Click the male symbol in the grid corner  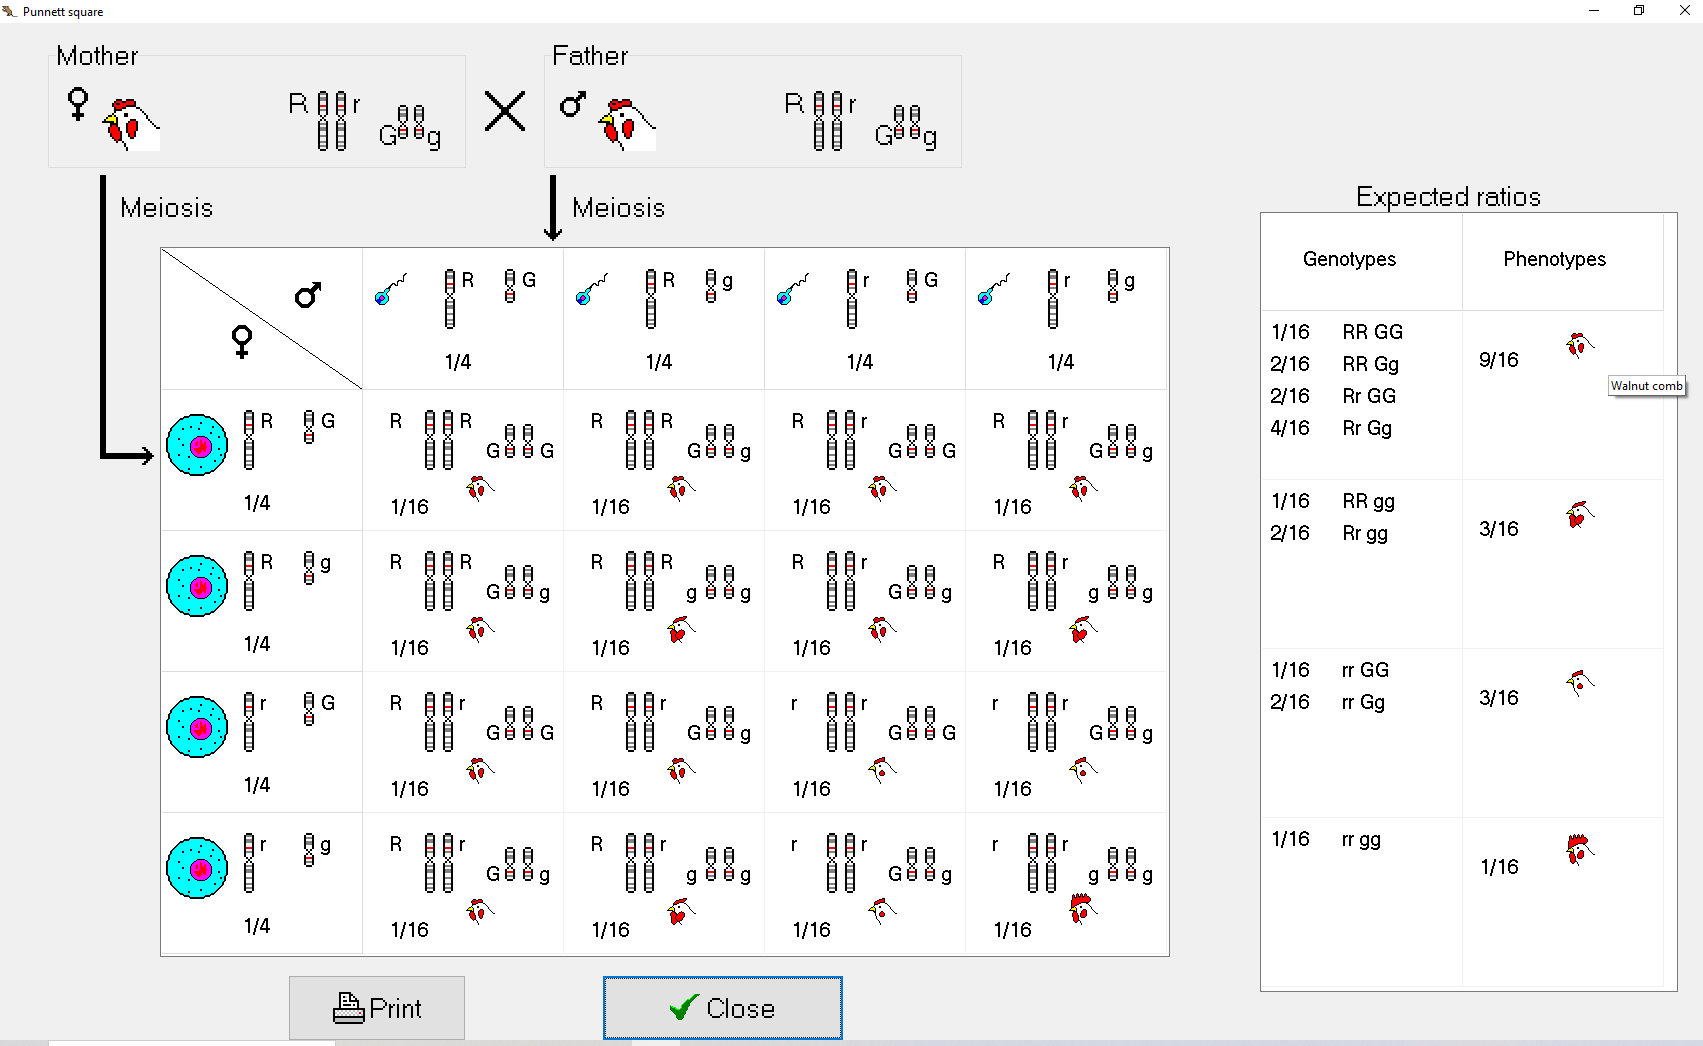pyautogui.click(x=308, y=295)
